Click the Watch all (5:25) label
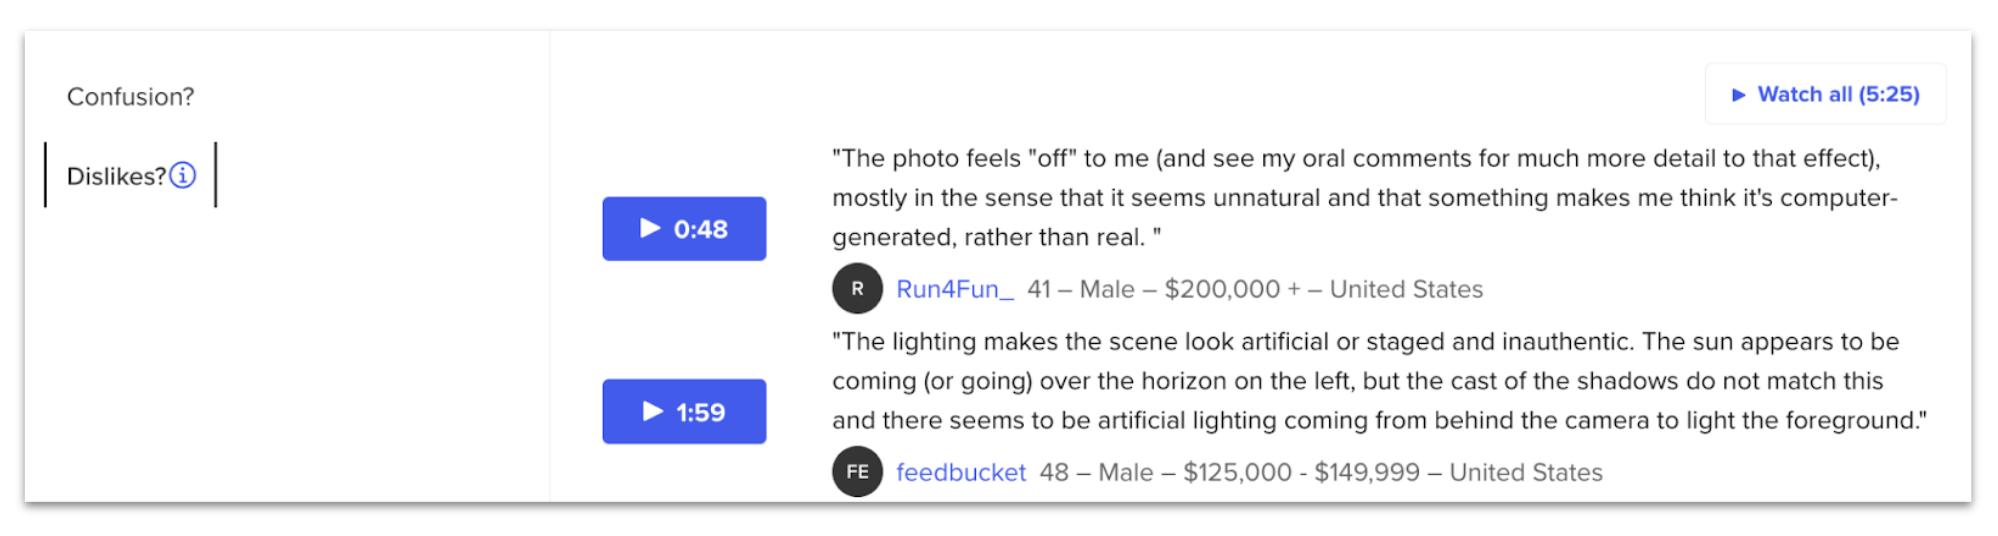 (1838, 95)
